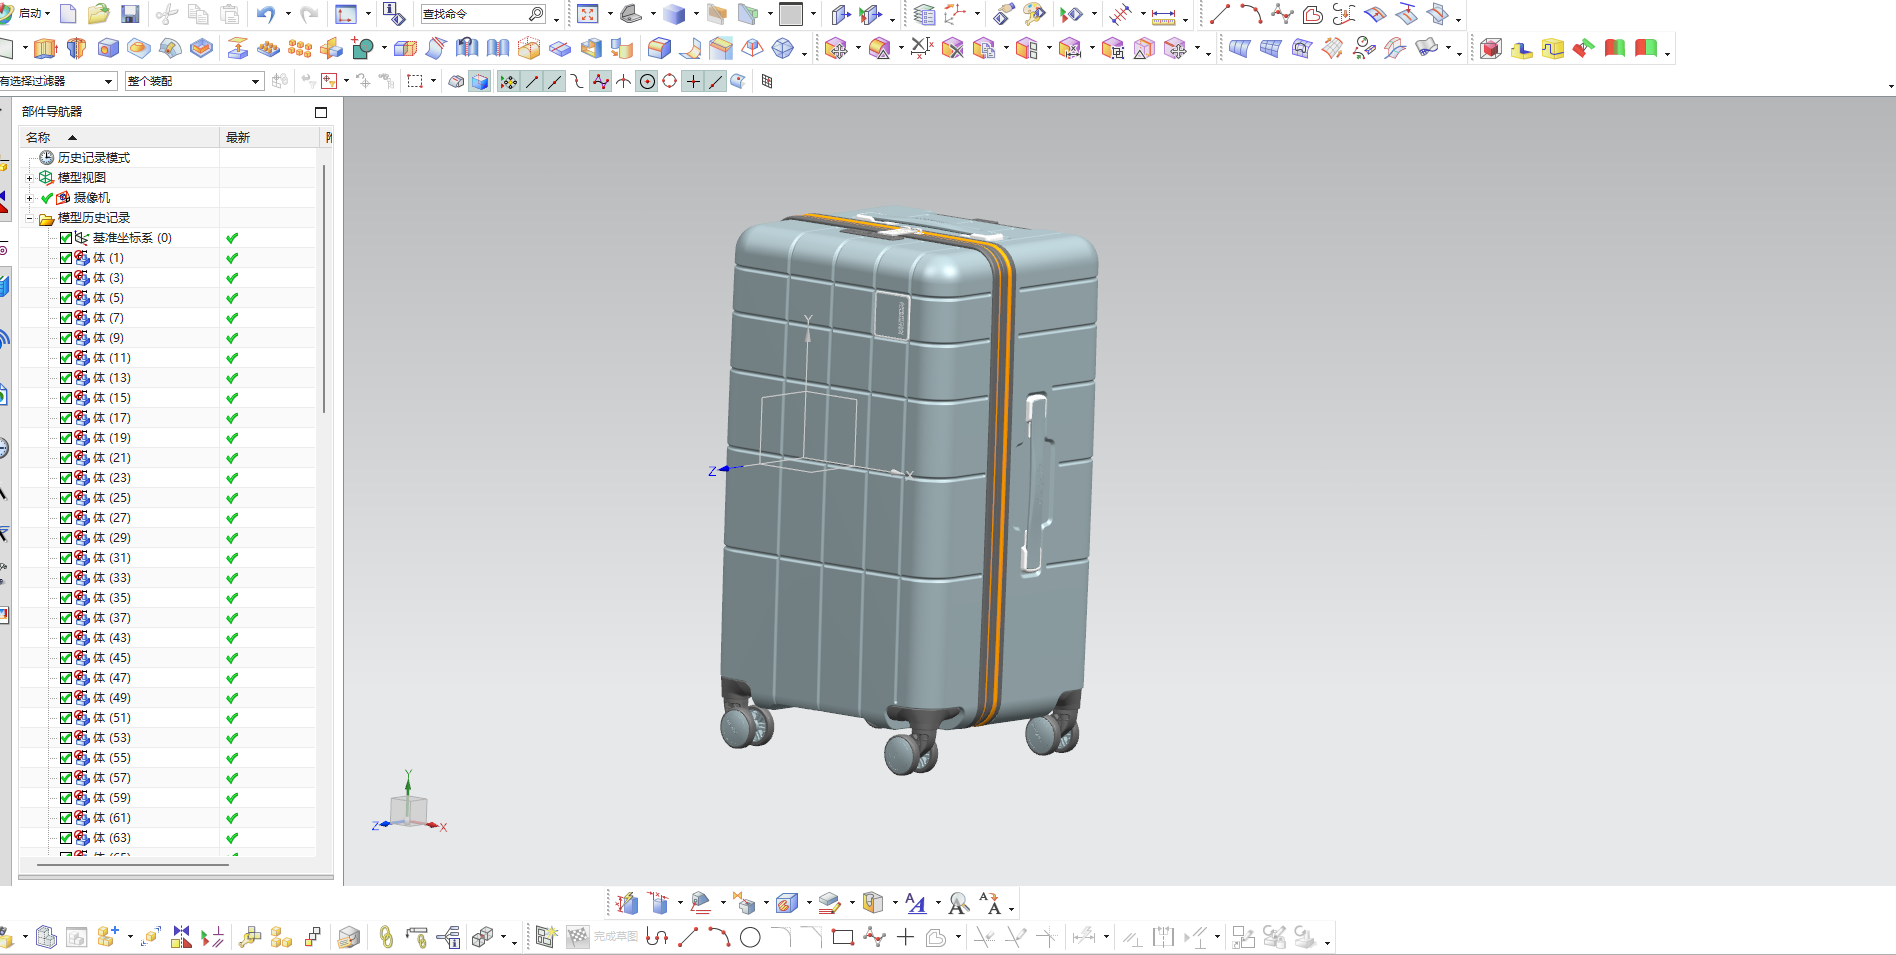Click the Undo arrow icon
This screenshot has height=955, width=1896.
click(x=266, y=14)
